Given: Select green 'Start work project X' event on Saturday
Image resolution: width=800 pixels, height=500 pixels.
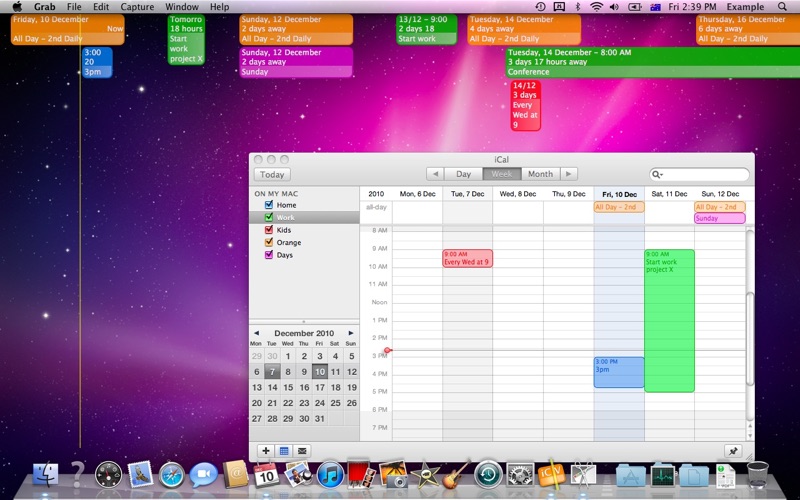Looking at the screenshot, I should (669, 320).
